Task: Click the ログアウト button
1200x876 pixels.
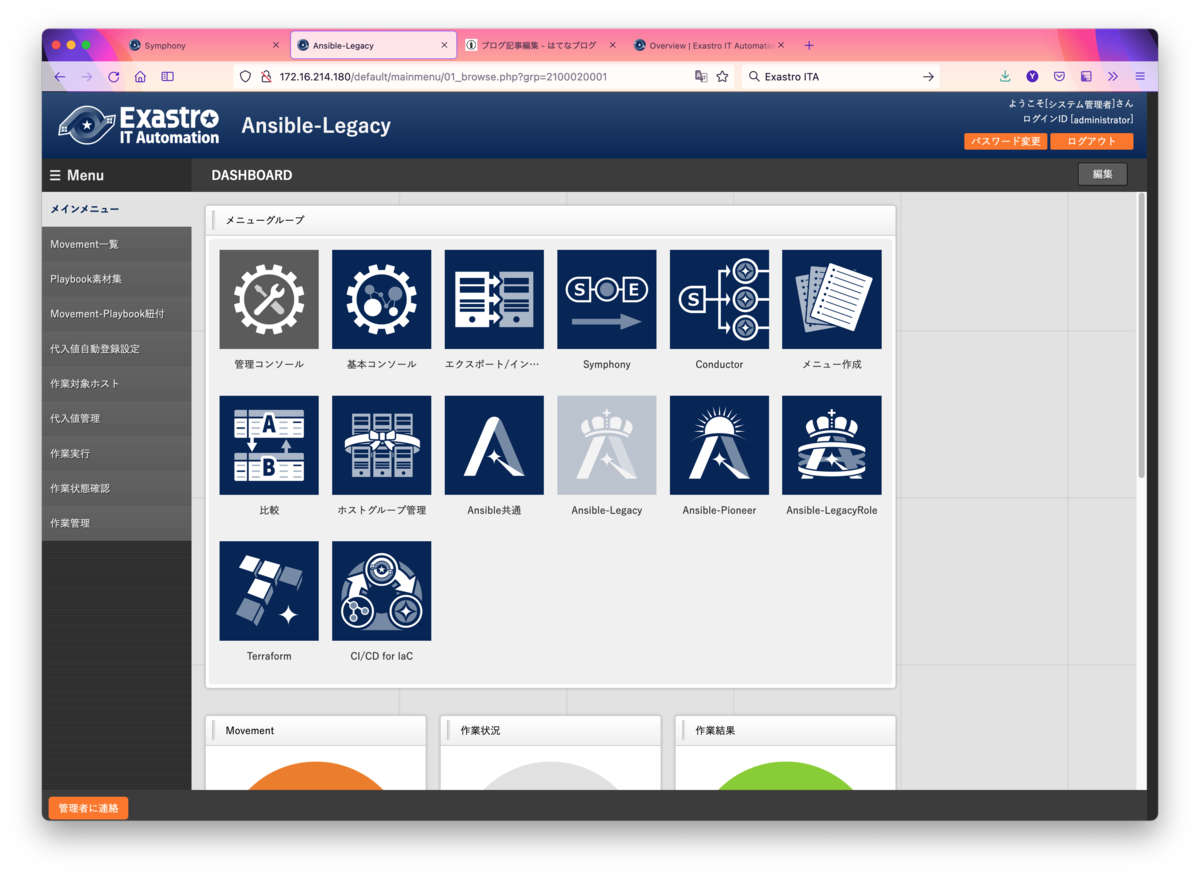Action: pos(1092,141)
